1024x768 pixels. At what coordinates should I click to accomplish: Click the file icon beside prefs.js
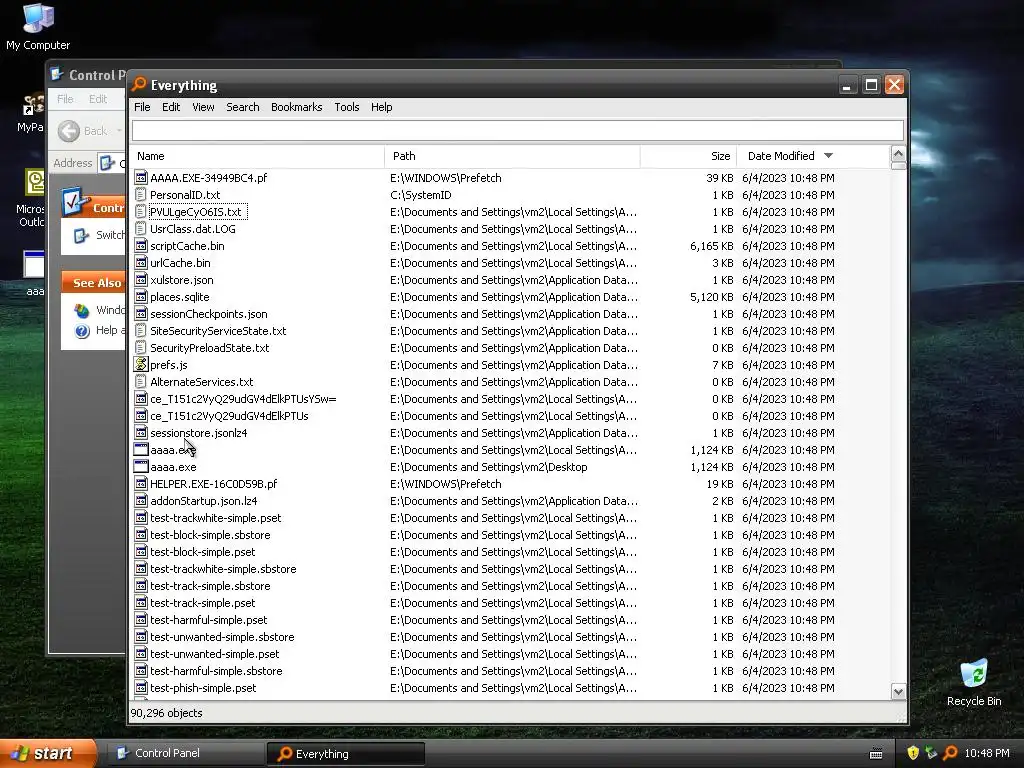pyautogui.click(x=140, y=364)
